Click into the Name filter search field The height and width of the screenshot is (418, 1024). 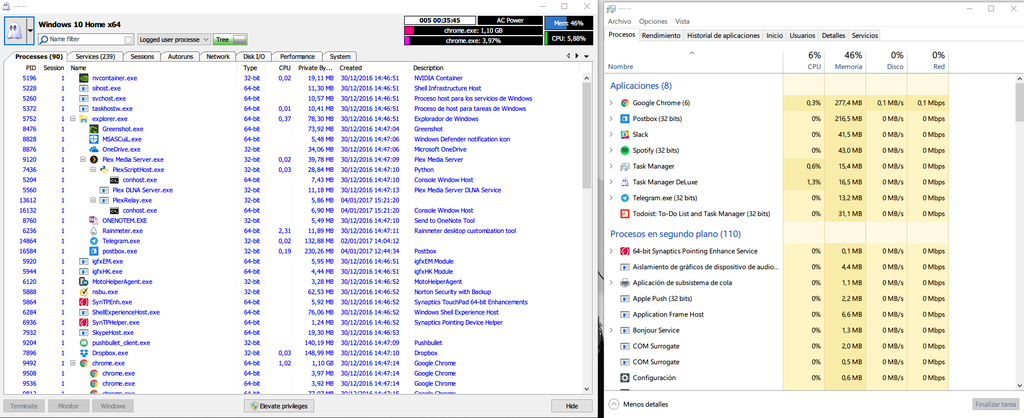pos(86,40)
